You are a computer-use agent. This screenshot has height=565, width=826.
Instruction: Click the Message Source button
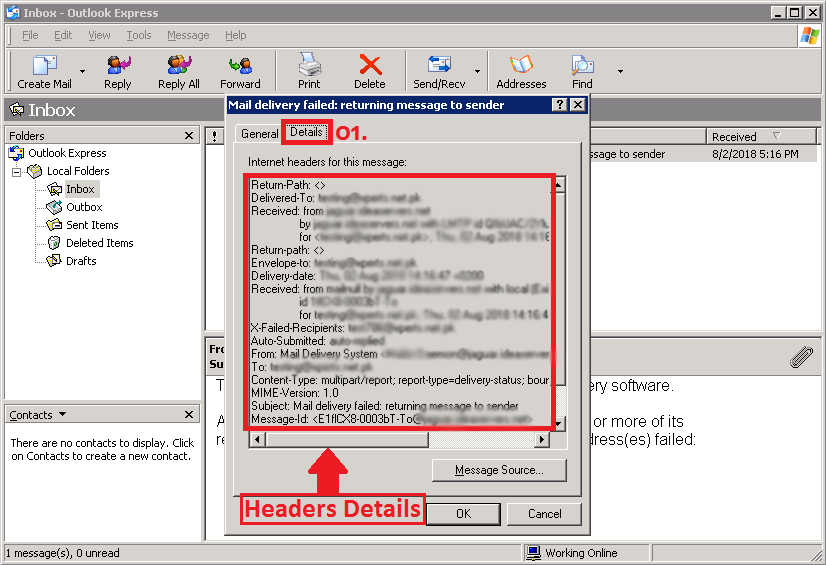pyautogui.click(x=499, y=470)
